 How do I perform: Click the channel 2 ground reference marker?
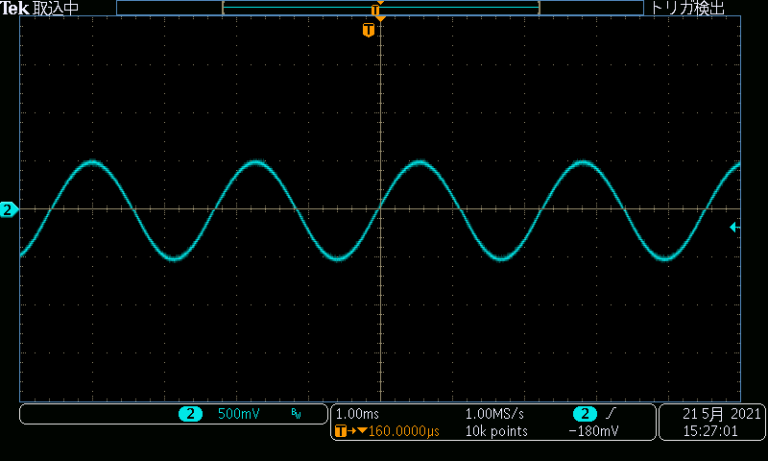click(x=8, y=209)
